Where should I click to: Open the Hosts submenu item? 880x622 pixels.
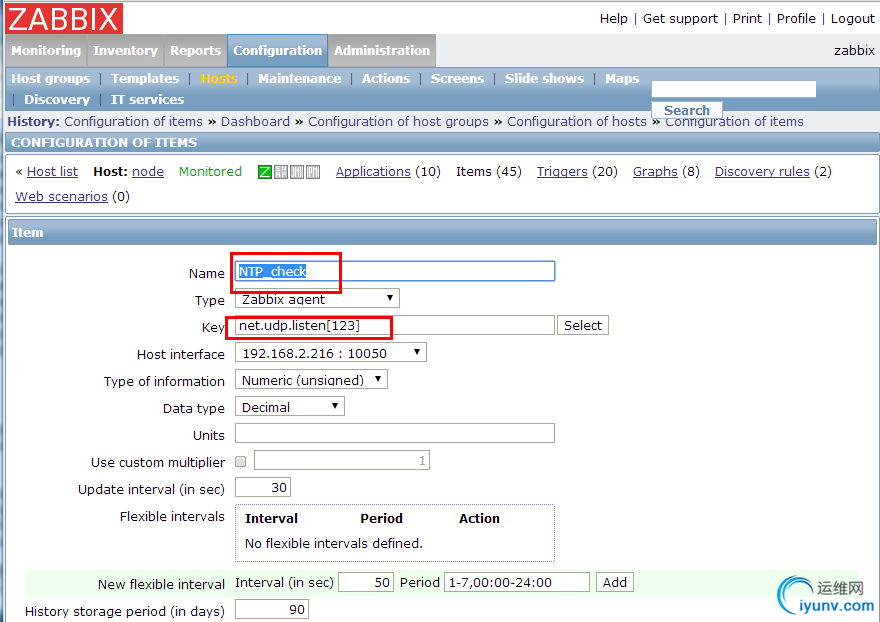click(218, 79)
